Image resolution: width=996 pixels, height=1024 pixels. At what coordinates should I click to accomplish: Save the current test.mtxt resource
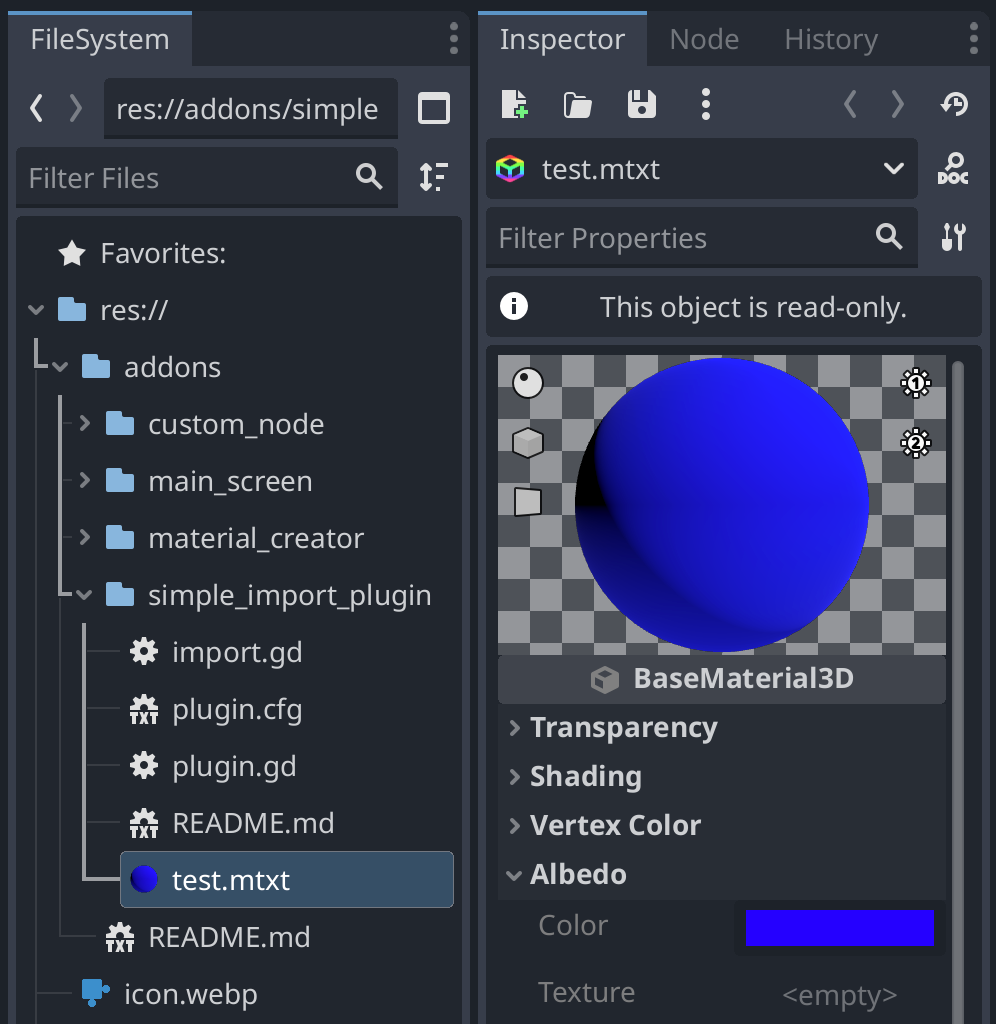pyautogui.click(x=642, y=104)
